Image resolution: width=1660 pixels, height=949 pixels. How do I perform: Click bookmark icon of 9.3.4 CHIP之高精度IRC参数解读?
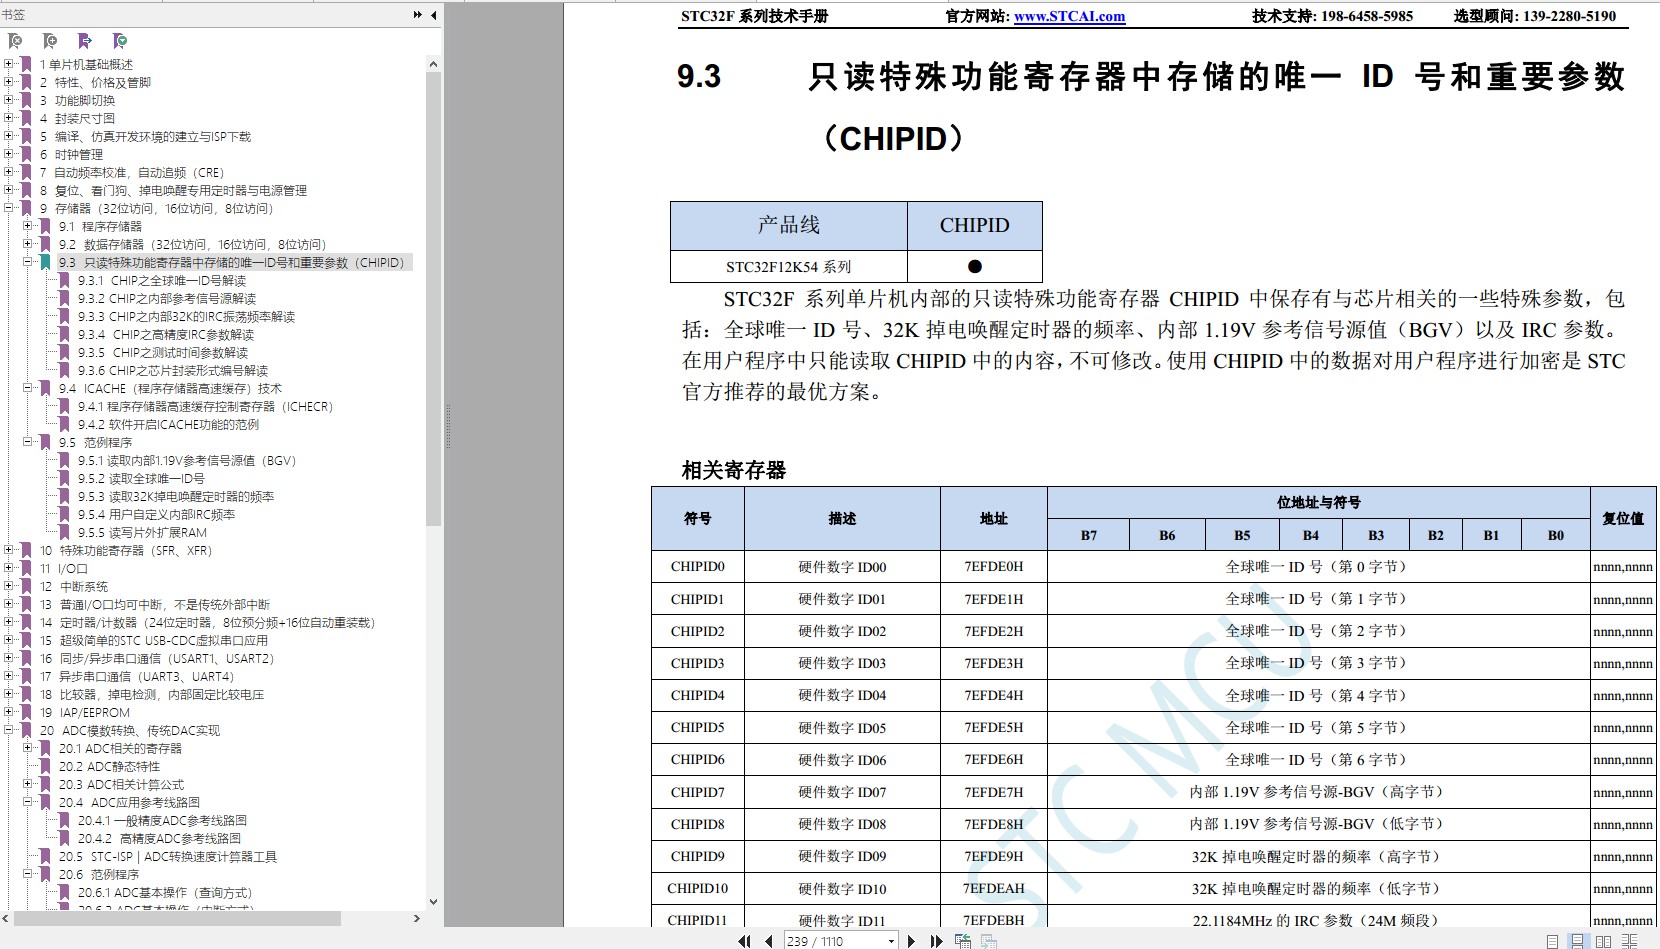coord(65,335)
